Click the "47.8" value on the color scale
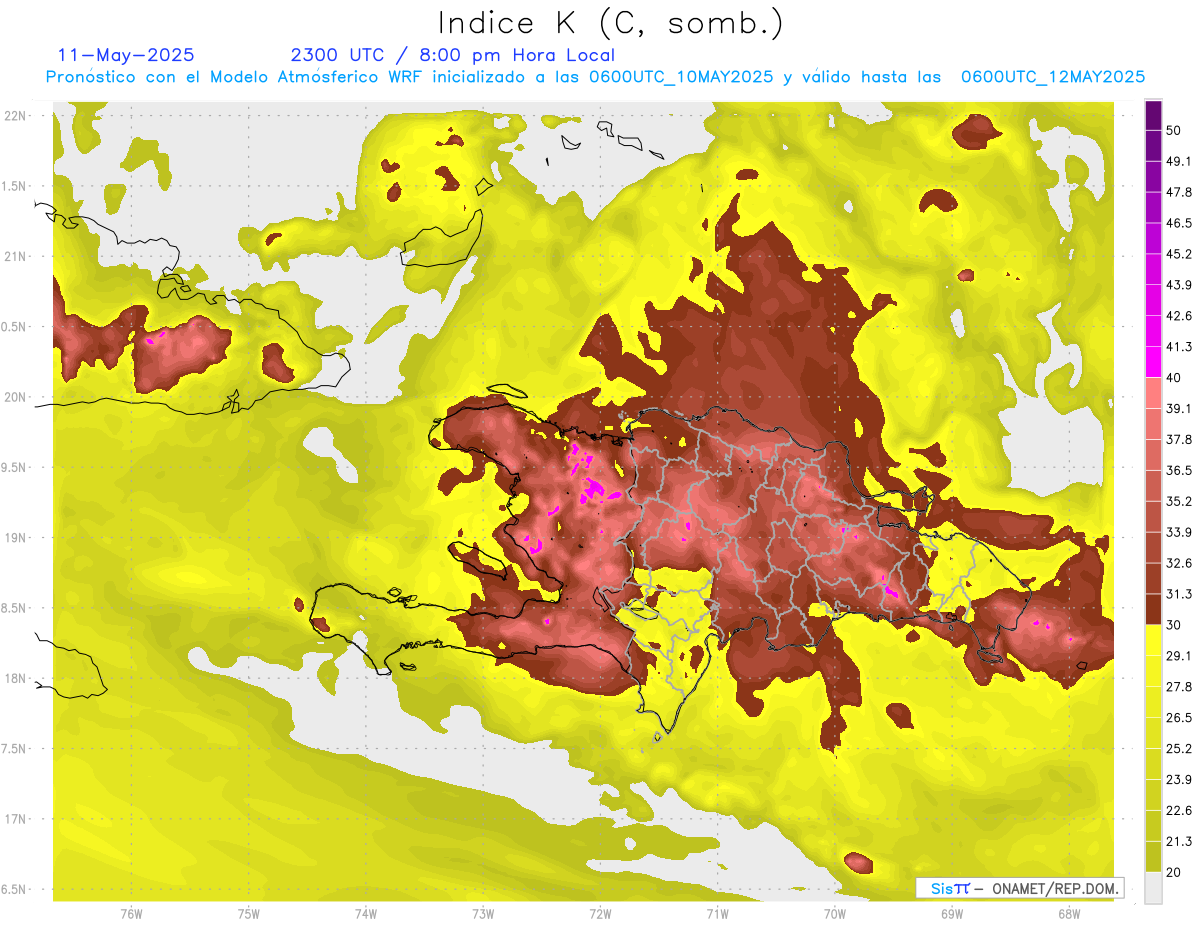 (x=1179, y=192)
